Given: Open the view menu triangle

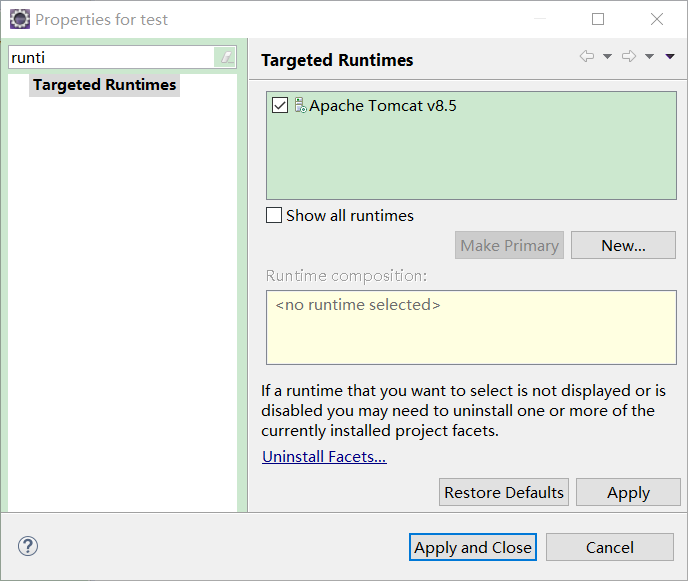Looking at the screenshot, I should (x=670, y=56).
